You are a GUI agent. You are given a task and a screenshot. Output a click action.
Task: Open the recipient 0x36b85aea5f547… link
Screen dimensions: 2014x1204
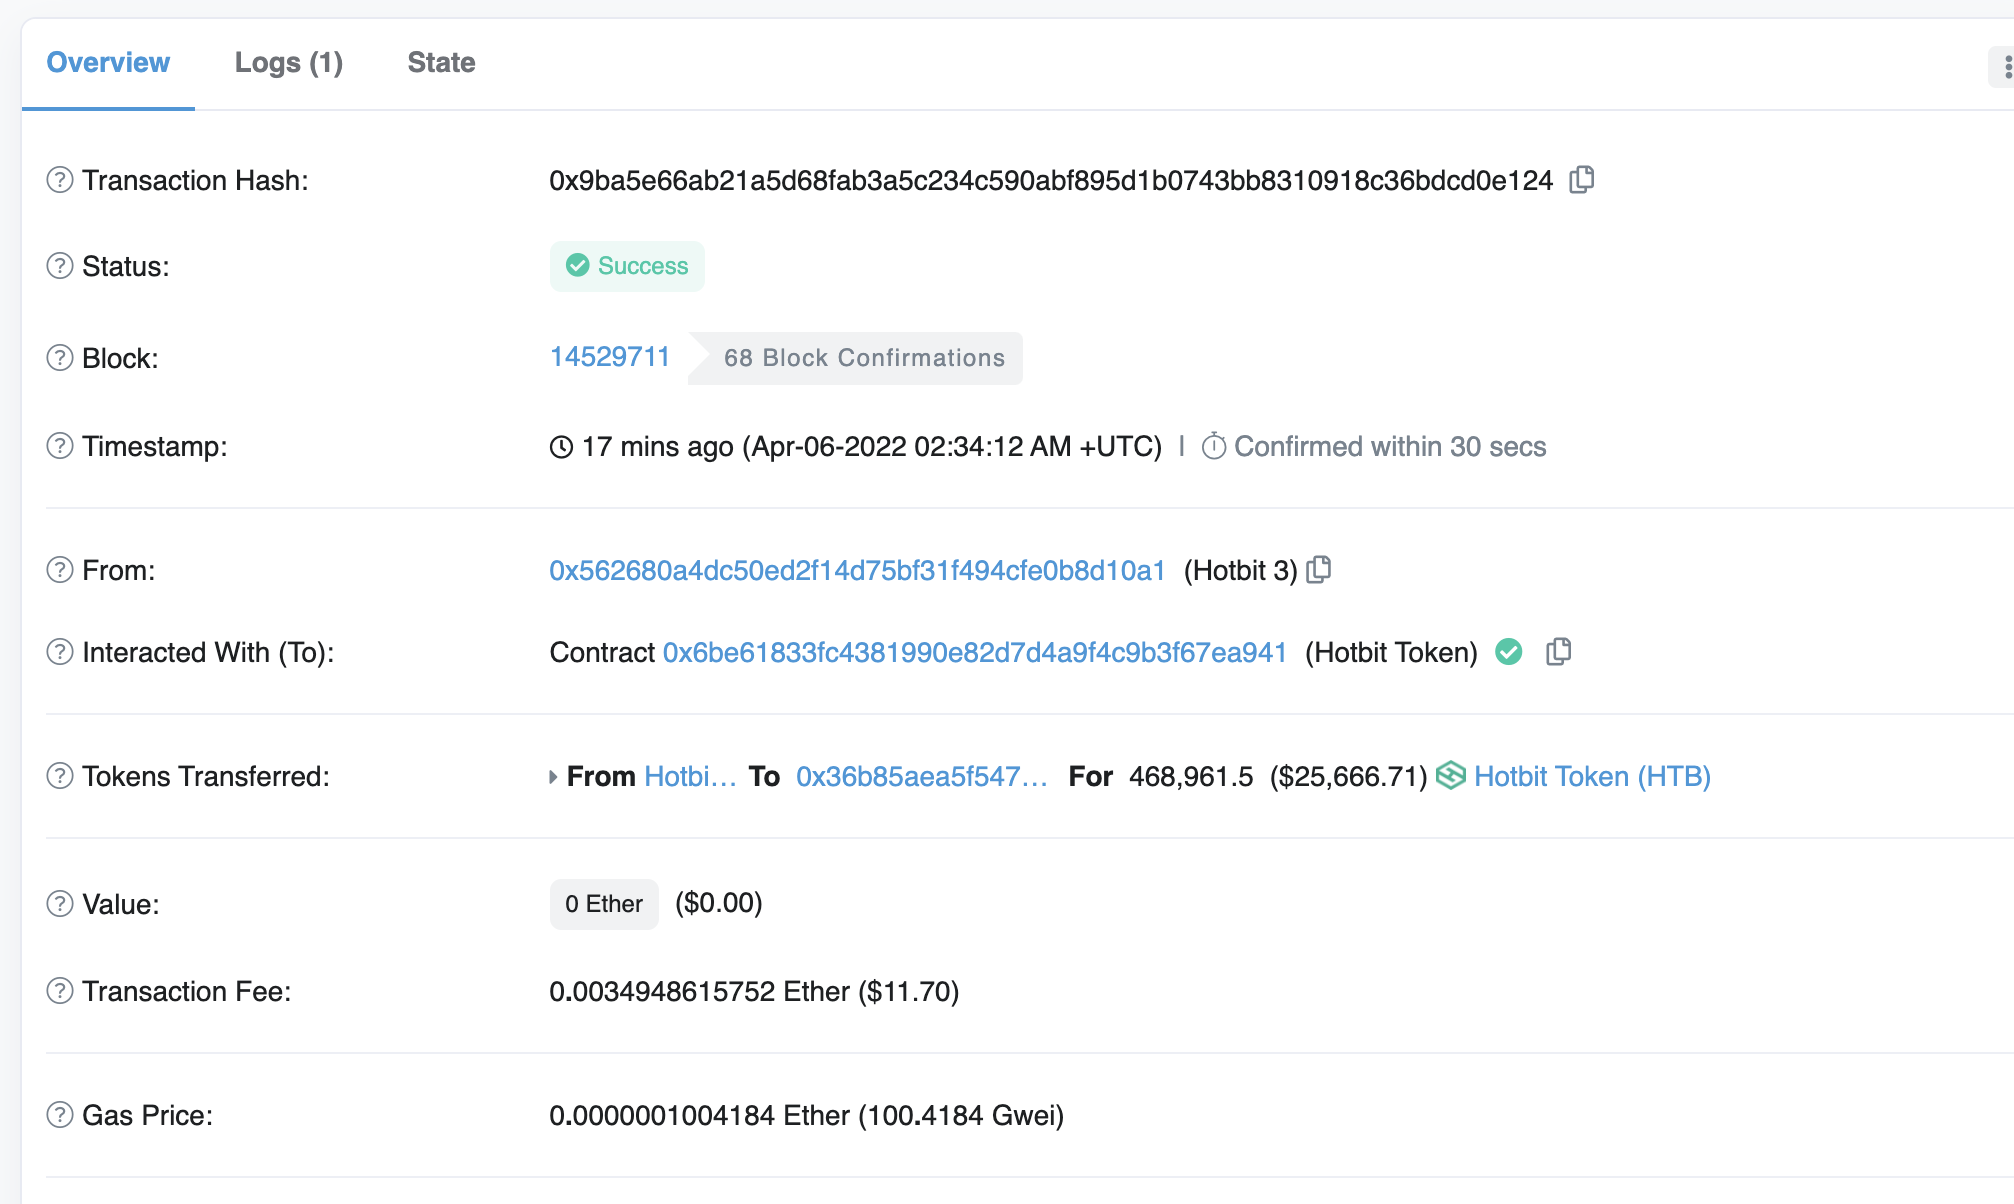[921, 776]
